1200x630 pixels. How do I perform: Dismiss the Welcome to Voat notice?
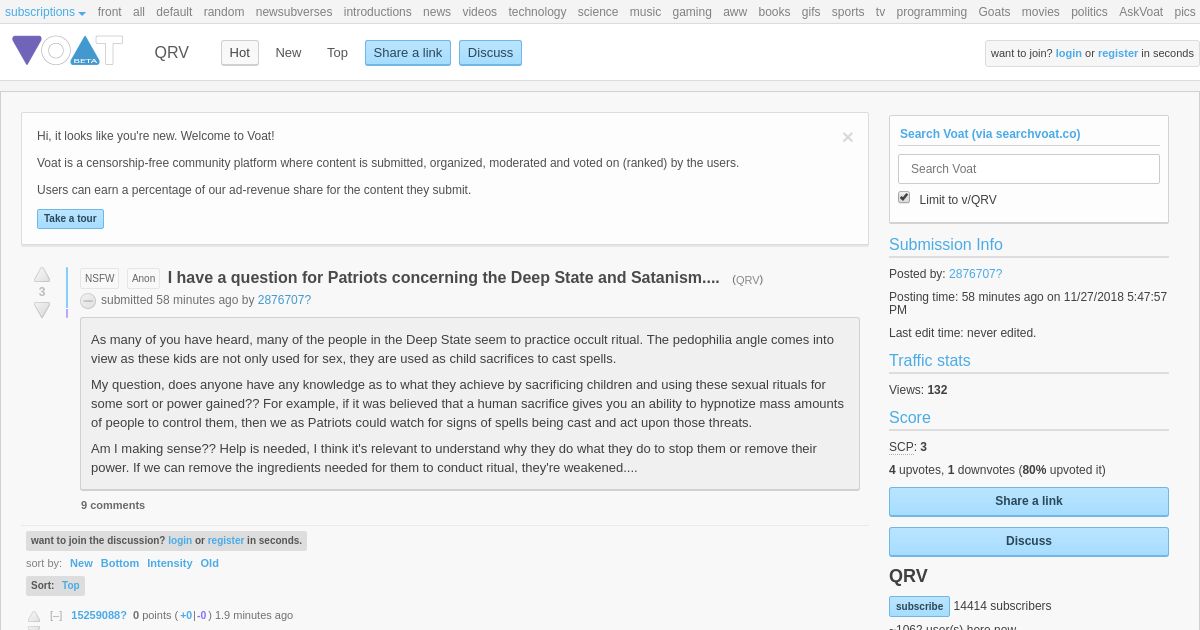(x=847, y=138)
